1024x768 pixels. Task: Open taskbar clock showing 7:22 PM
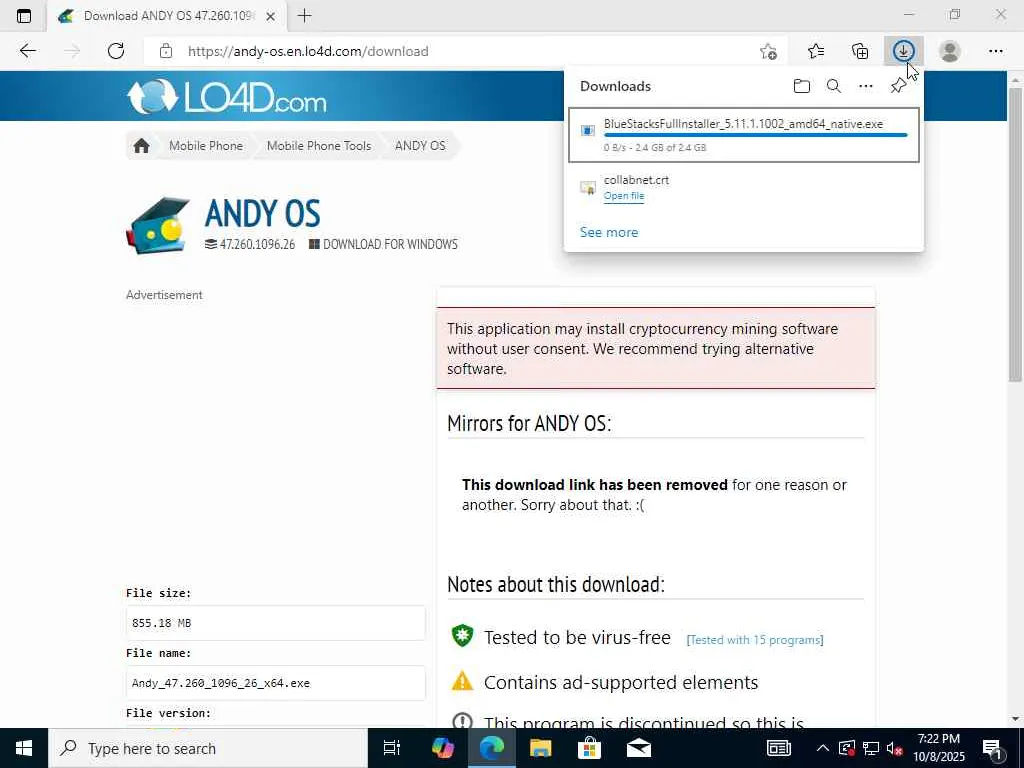pyautogui.click(x=938, y=748)
